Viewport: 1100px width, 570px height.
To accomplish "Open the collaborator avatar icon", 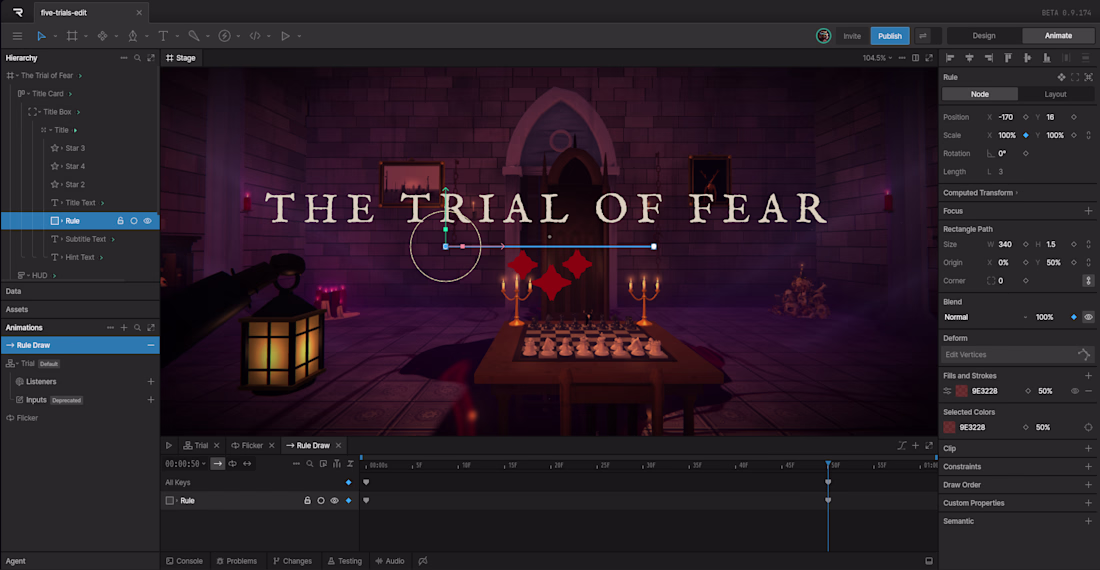I will tap(823, 36).
